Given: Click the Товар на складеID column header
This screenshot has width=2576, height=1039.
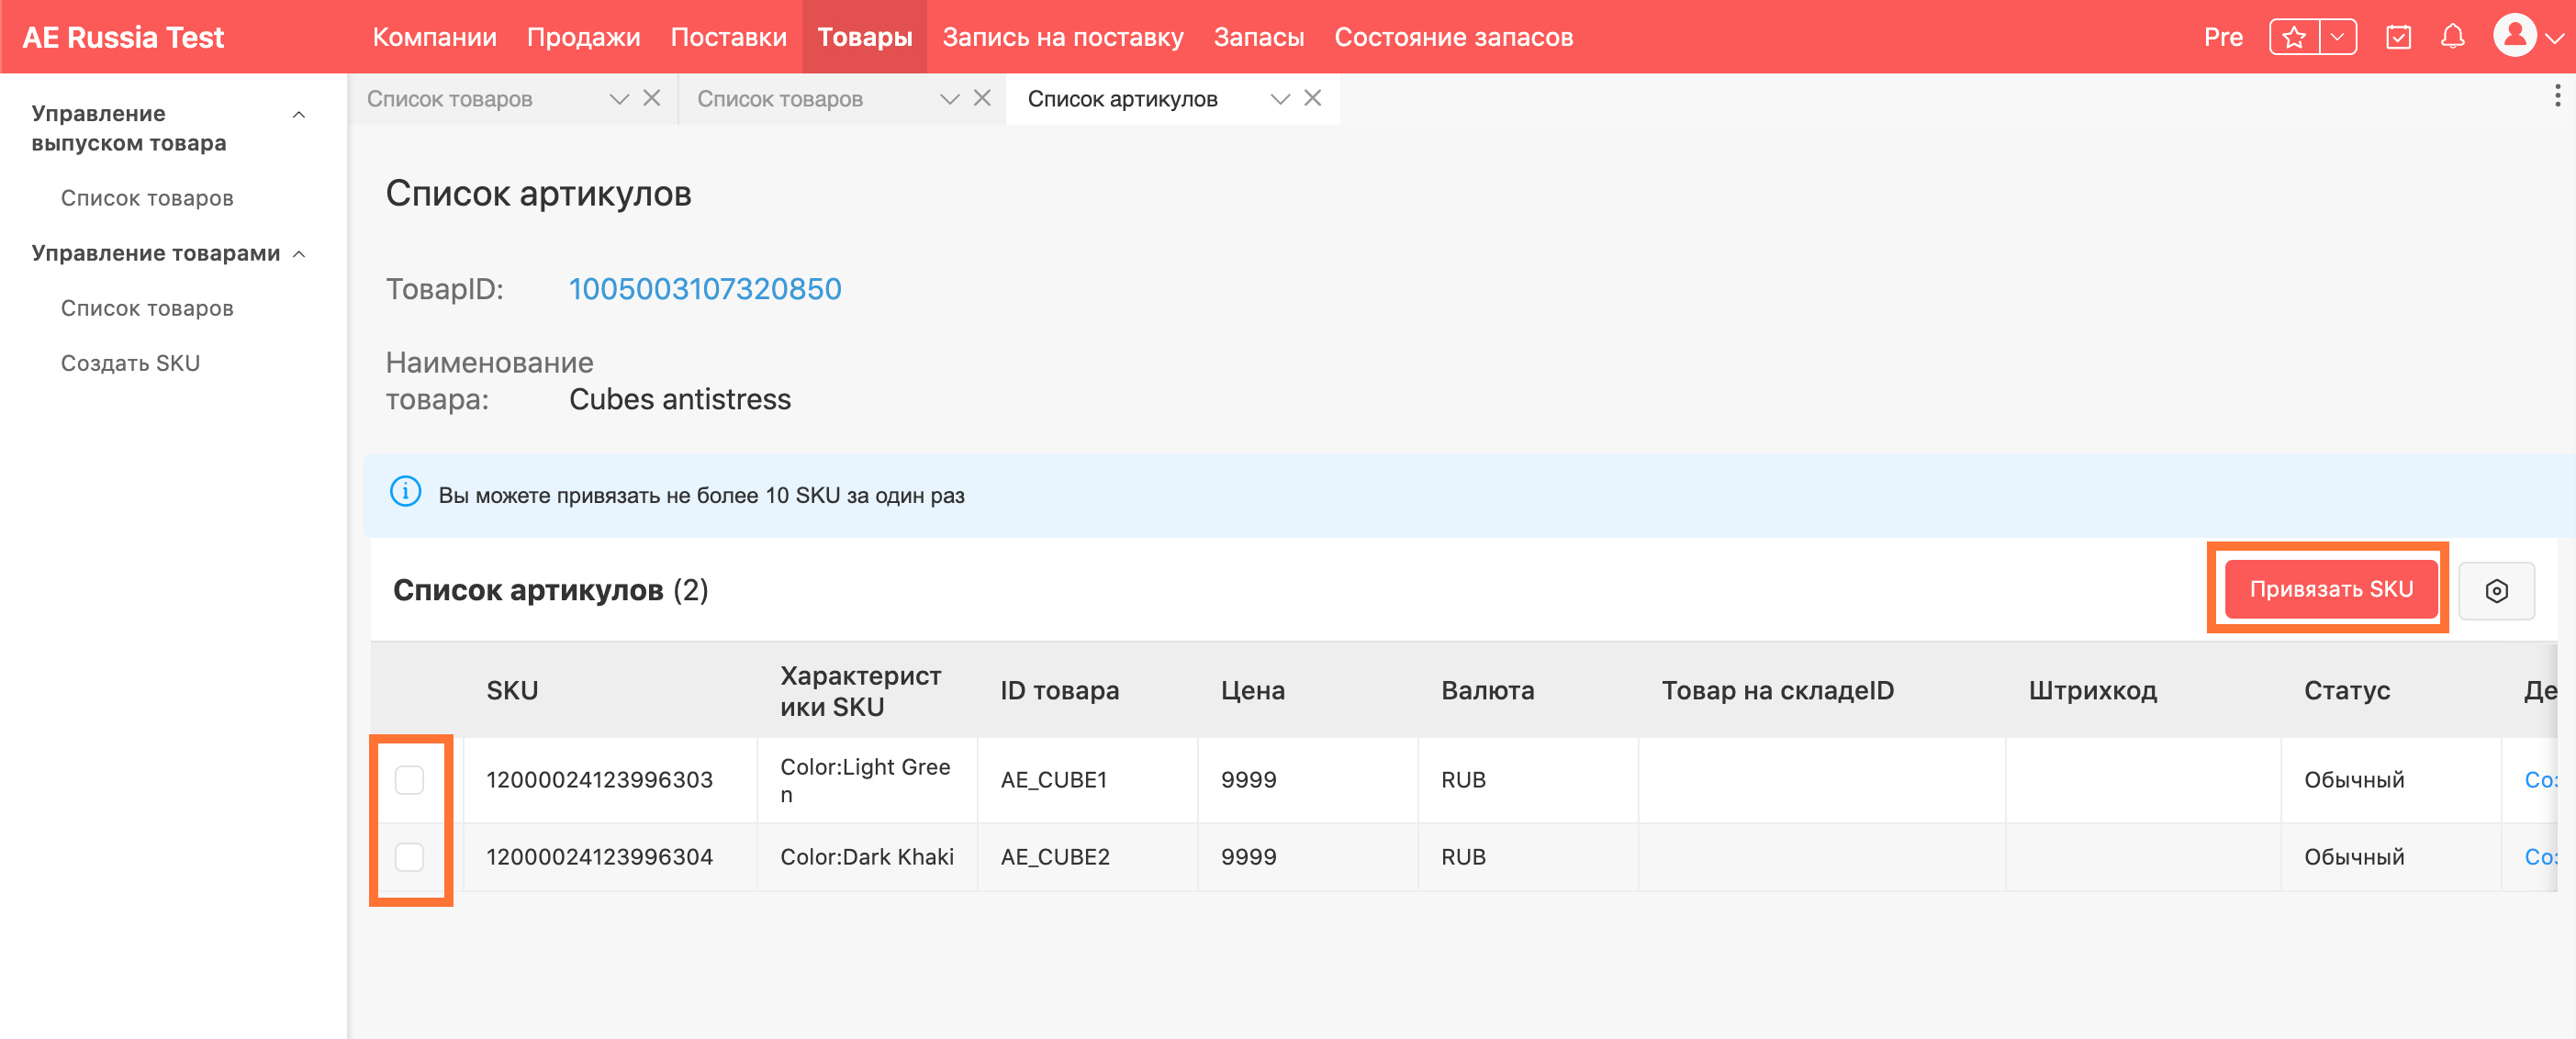Looking at the screenshot, I should (x=1777, y=690).
